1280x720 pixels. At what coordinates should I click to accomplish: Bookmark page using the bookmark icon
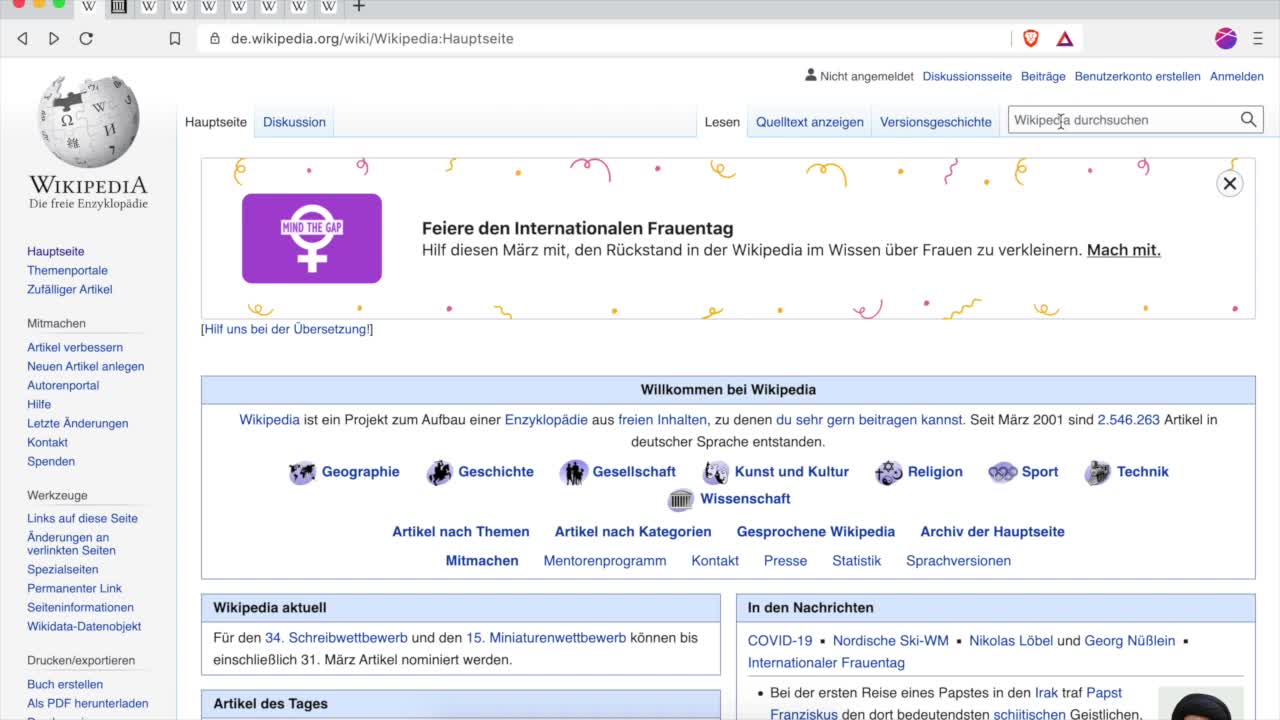(x=175, y=39)
